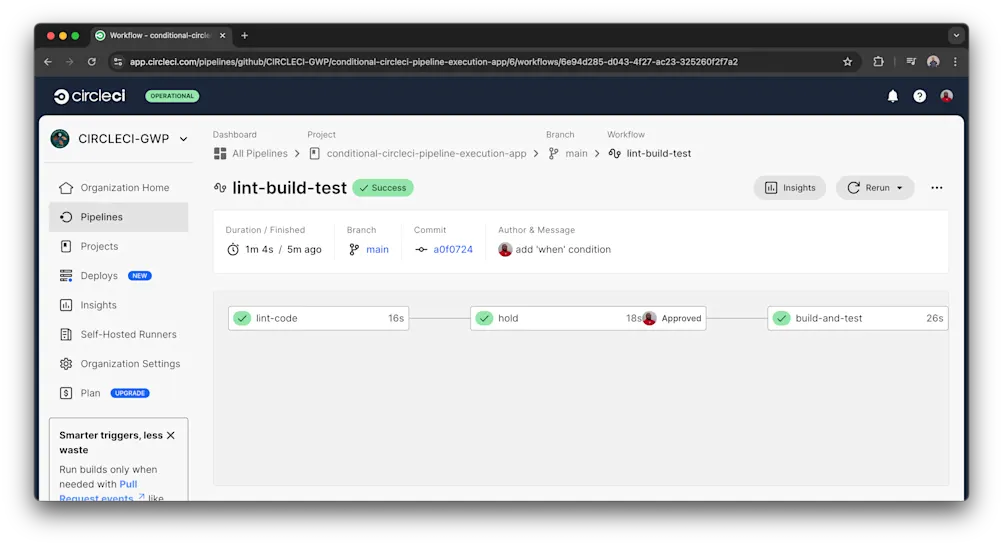Click the browser address bar URL
Screen dimensions: 1003x546
pyautogui.click(x=434, y=62)
